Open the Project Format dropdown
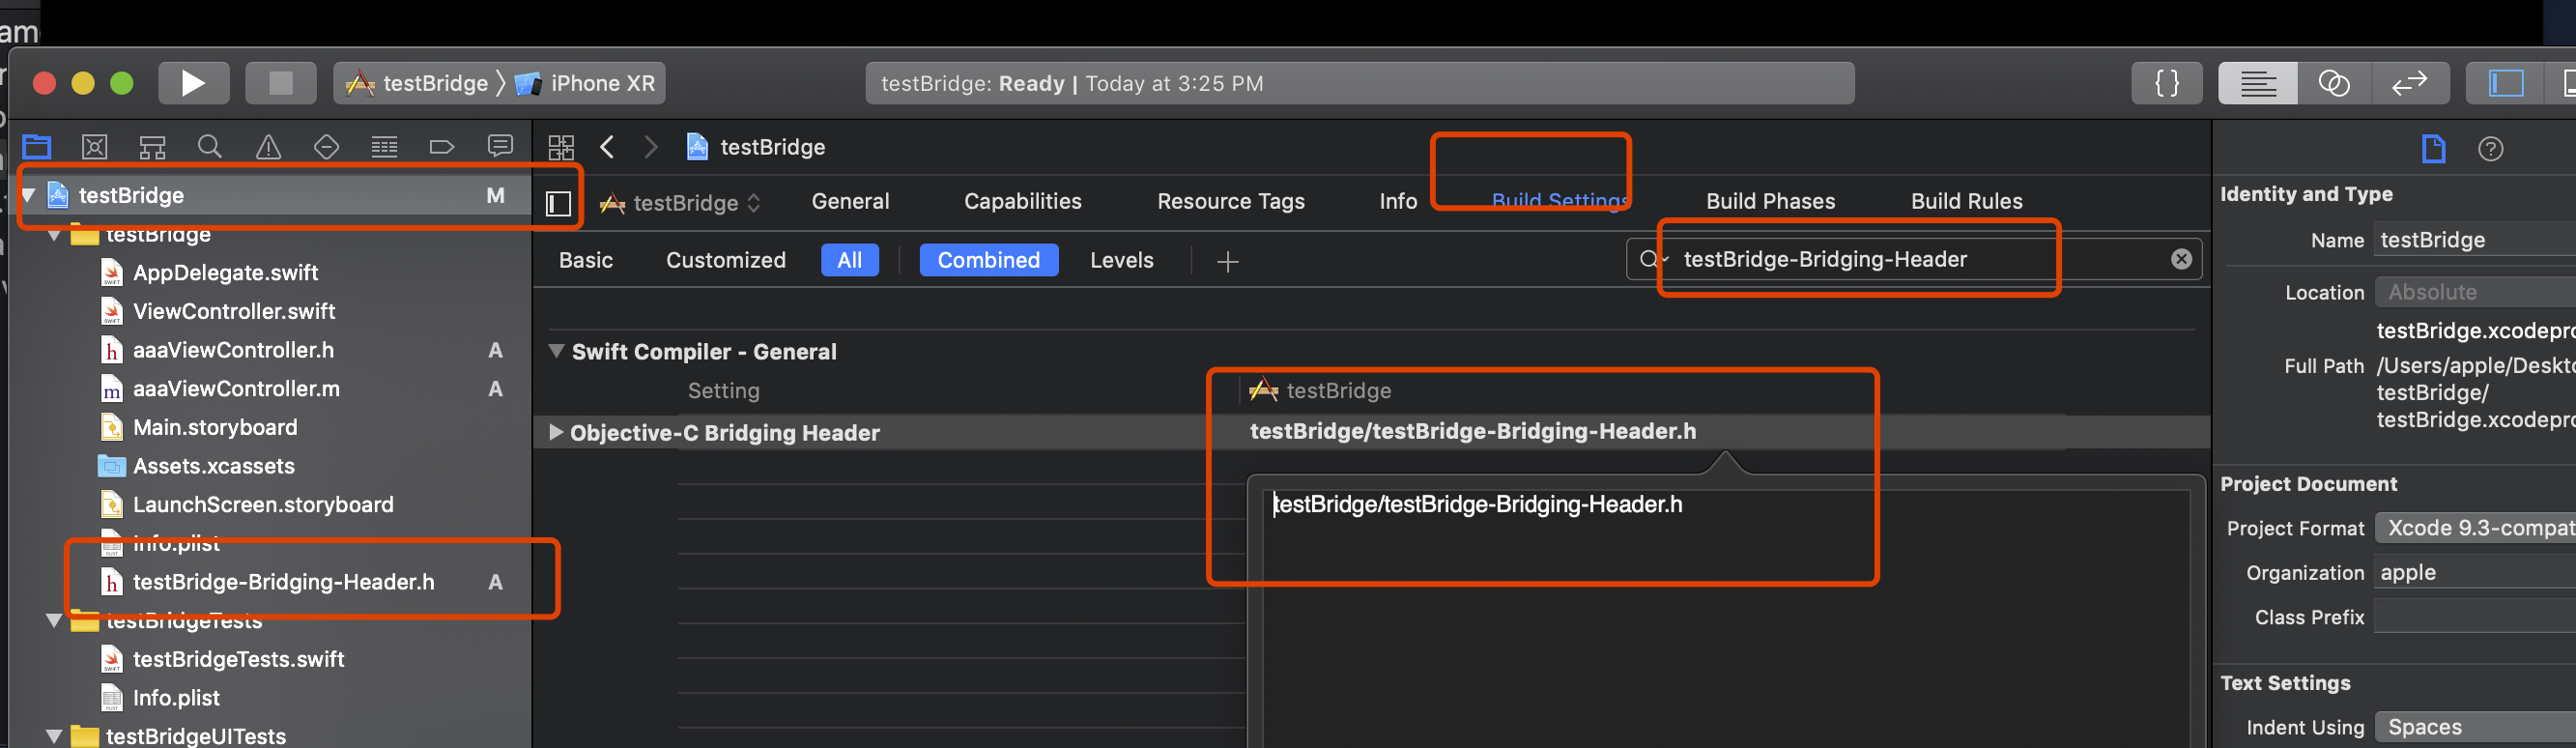This screenshot has width=2576, height=748. [2475, 528]
